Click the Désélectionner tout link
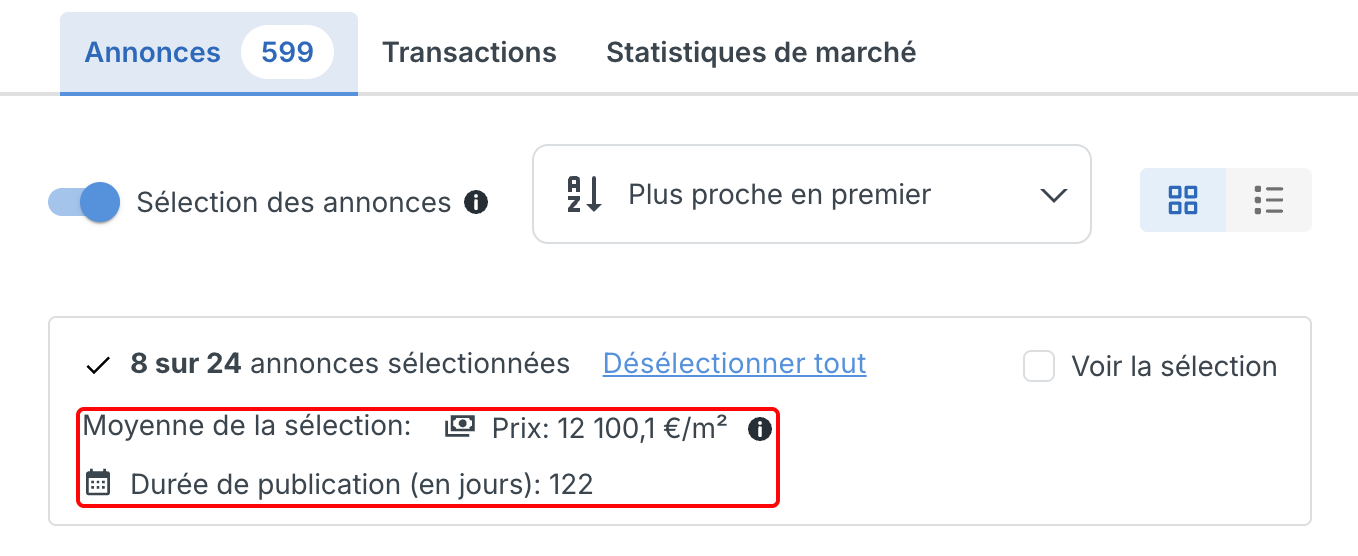 click(x=735, y=364)
